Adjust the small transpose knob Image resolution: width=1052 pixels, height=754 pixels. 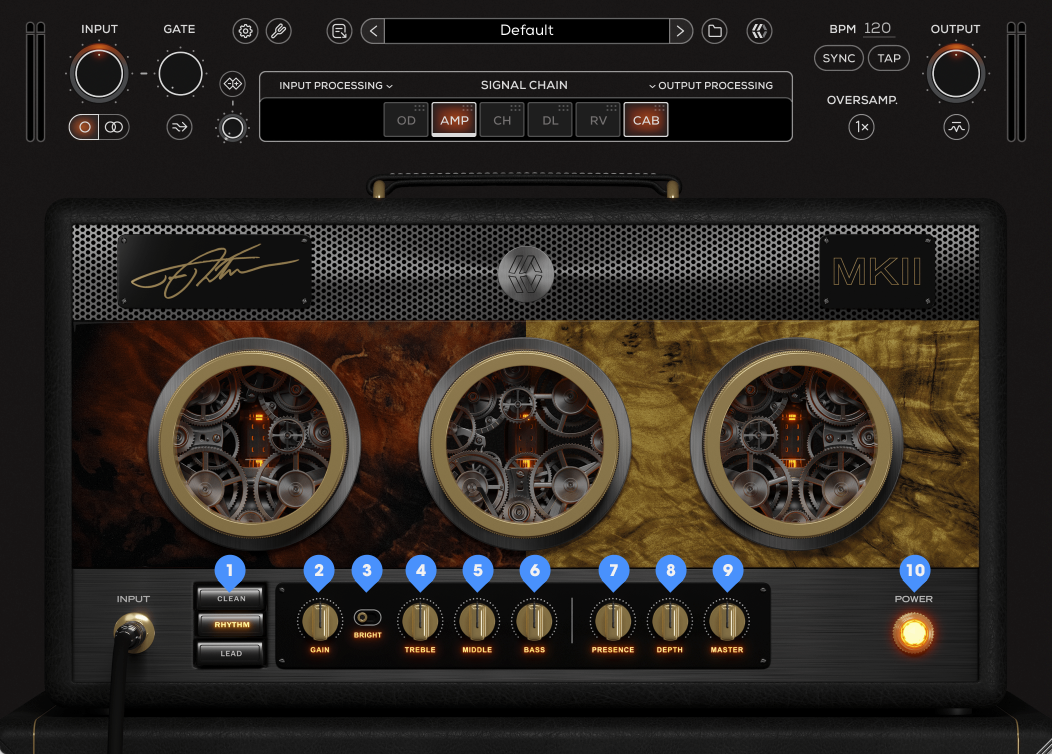click(232, 127)
